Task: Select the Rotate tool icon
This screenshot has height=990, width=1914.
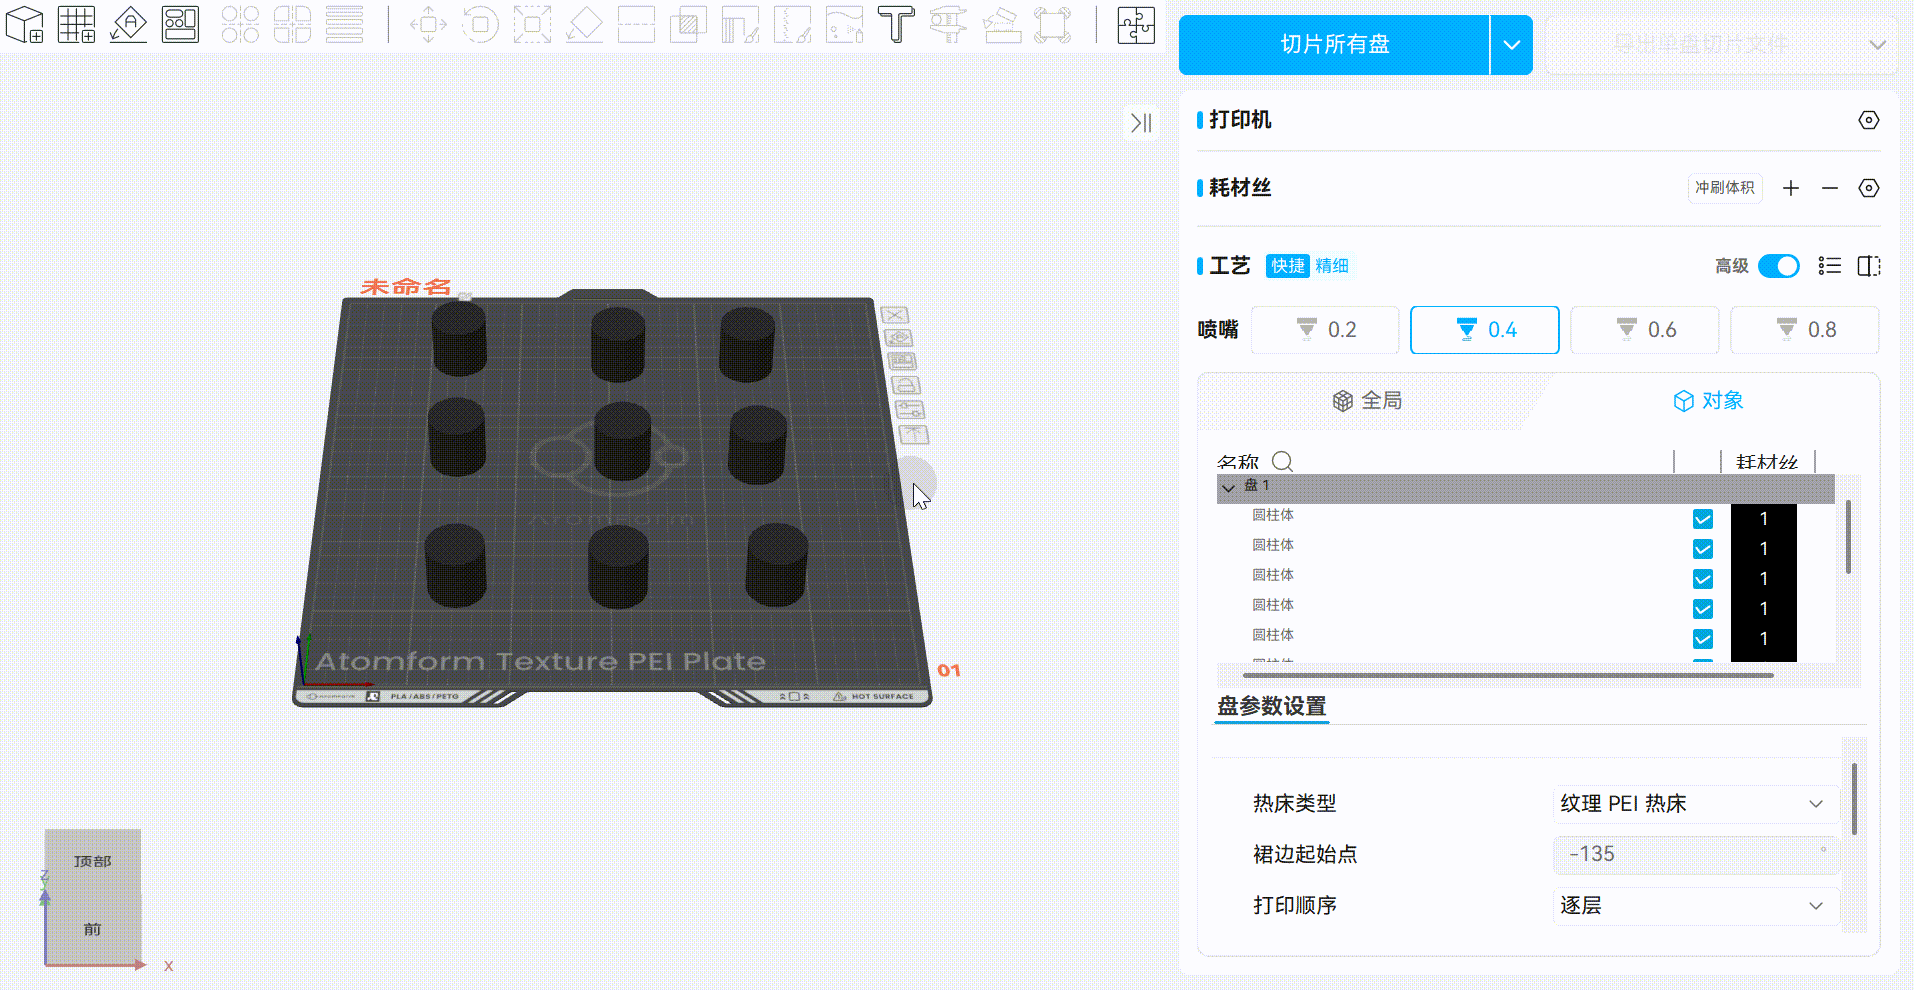Action: (480, 24)
